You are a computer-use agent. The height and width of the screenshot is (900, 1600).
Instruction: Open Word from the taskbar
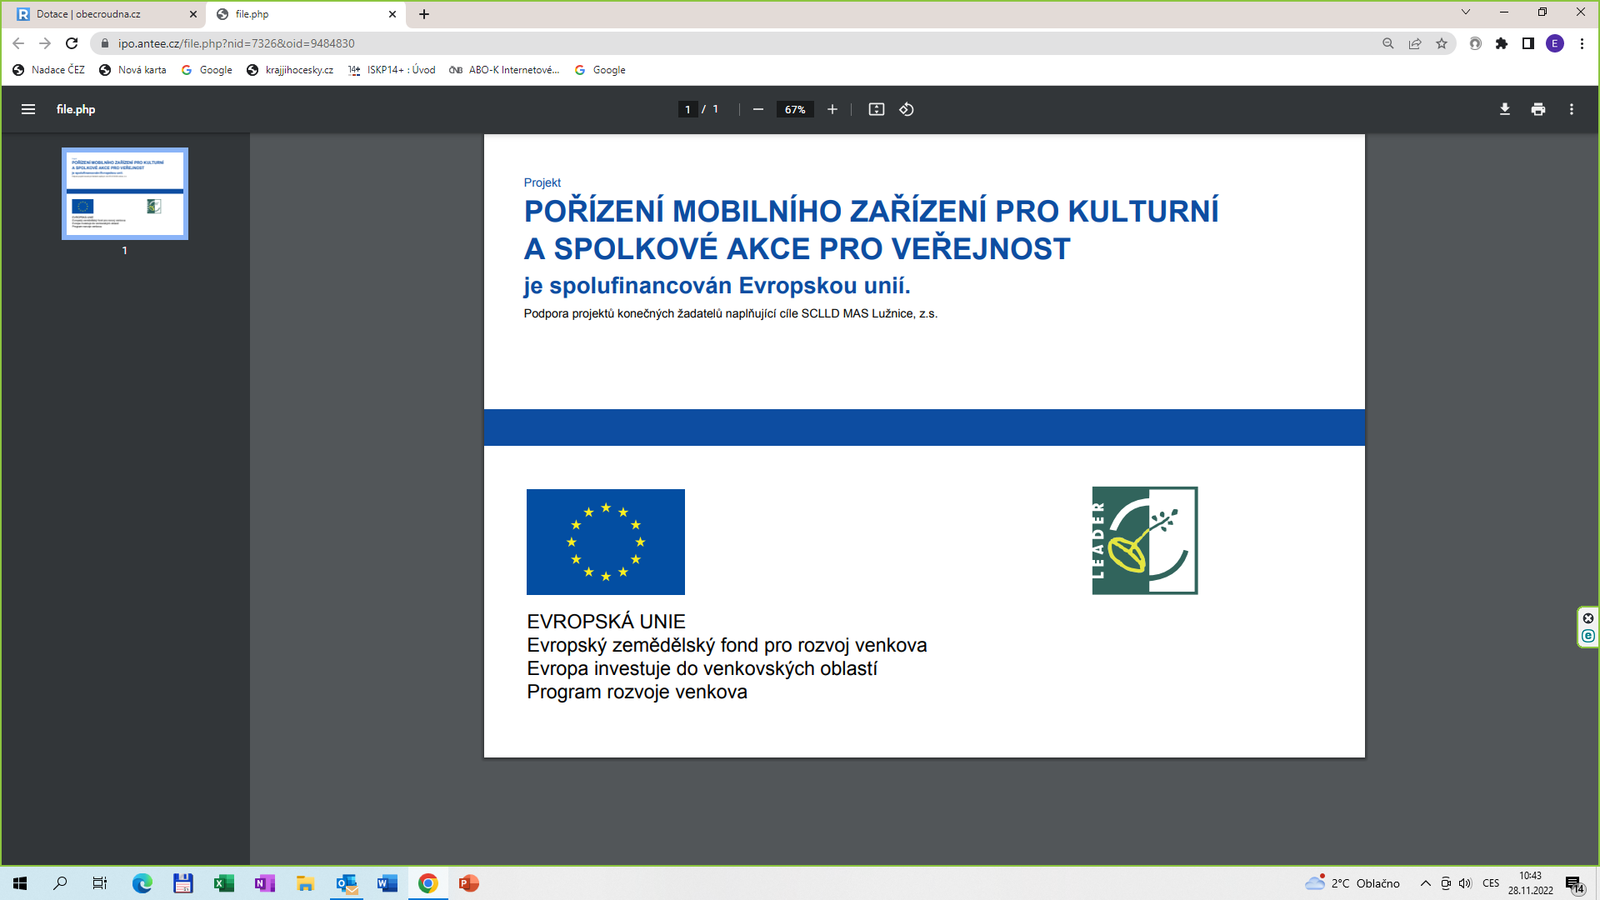pos(387,883)
